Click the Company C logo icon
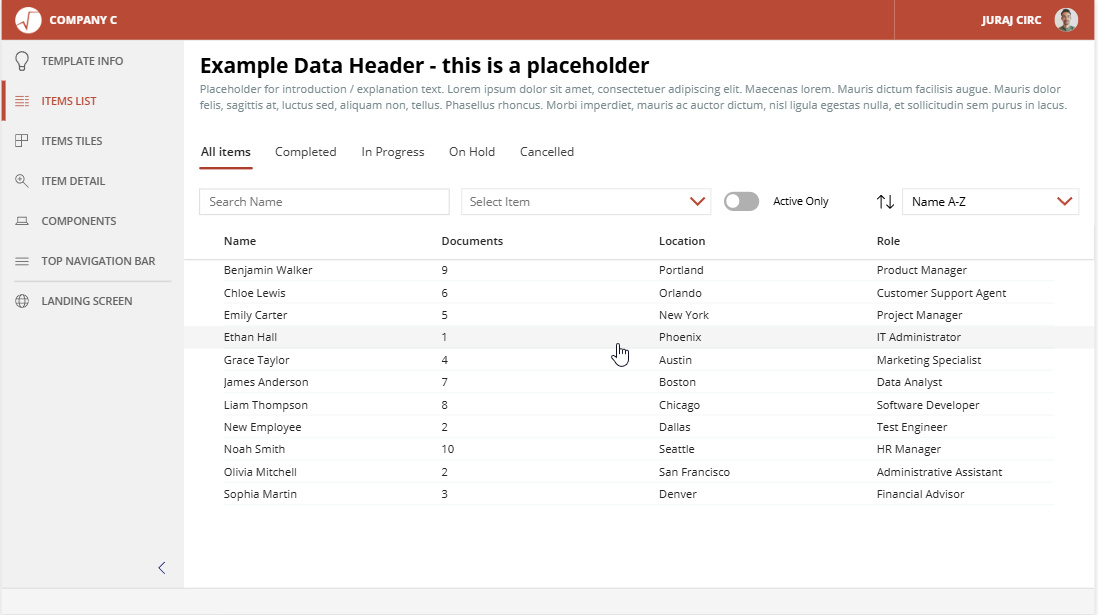This screenshot has height=615, width=1098. coord(28,20)
